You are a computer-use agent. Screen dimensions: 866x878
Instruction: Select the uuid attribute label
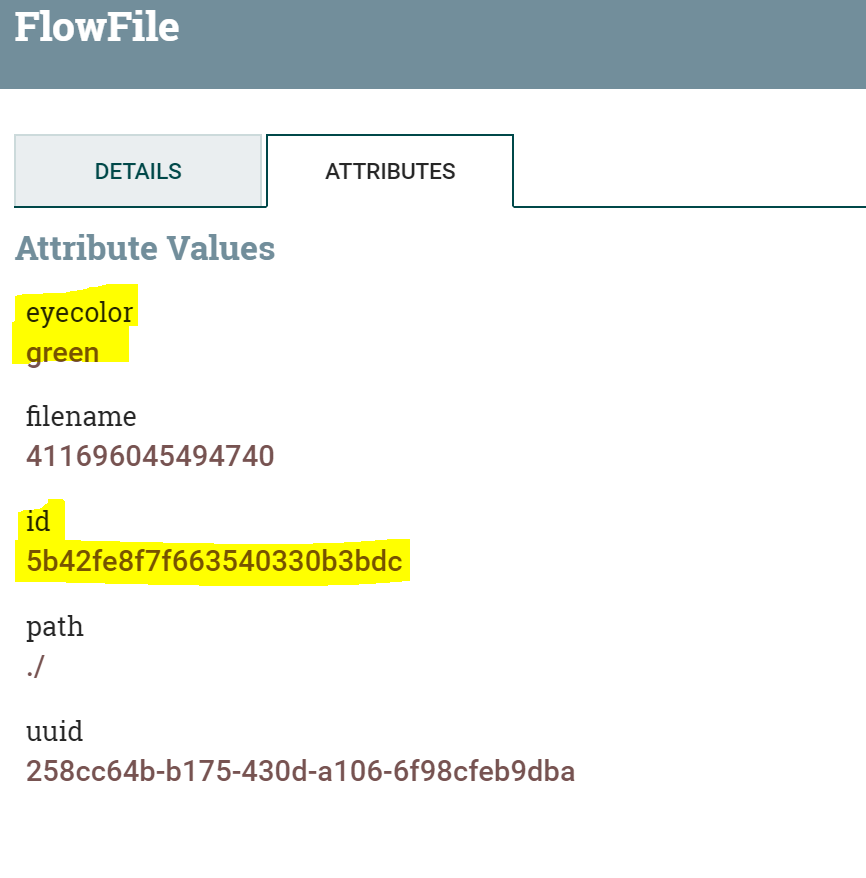54,731
